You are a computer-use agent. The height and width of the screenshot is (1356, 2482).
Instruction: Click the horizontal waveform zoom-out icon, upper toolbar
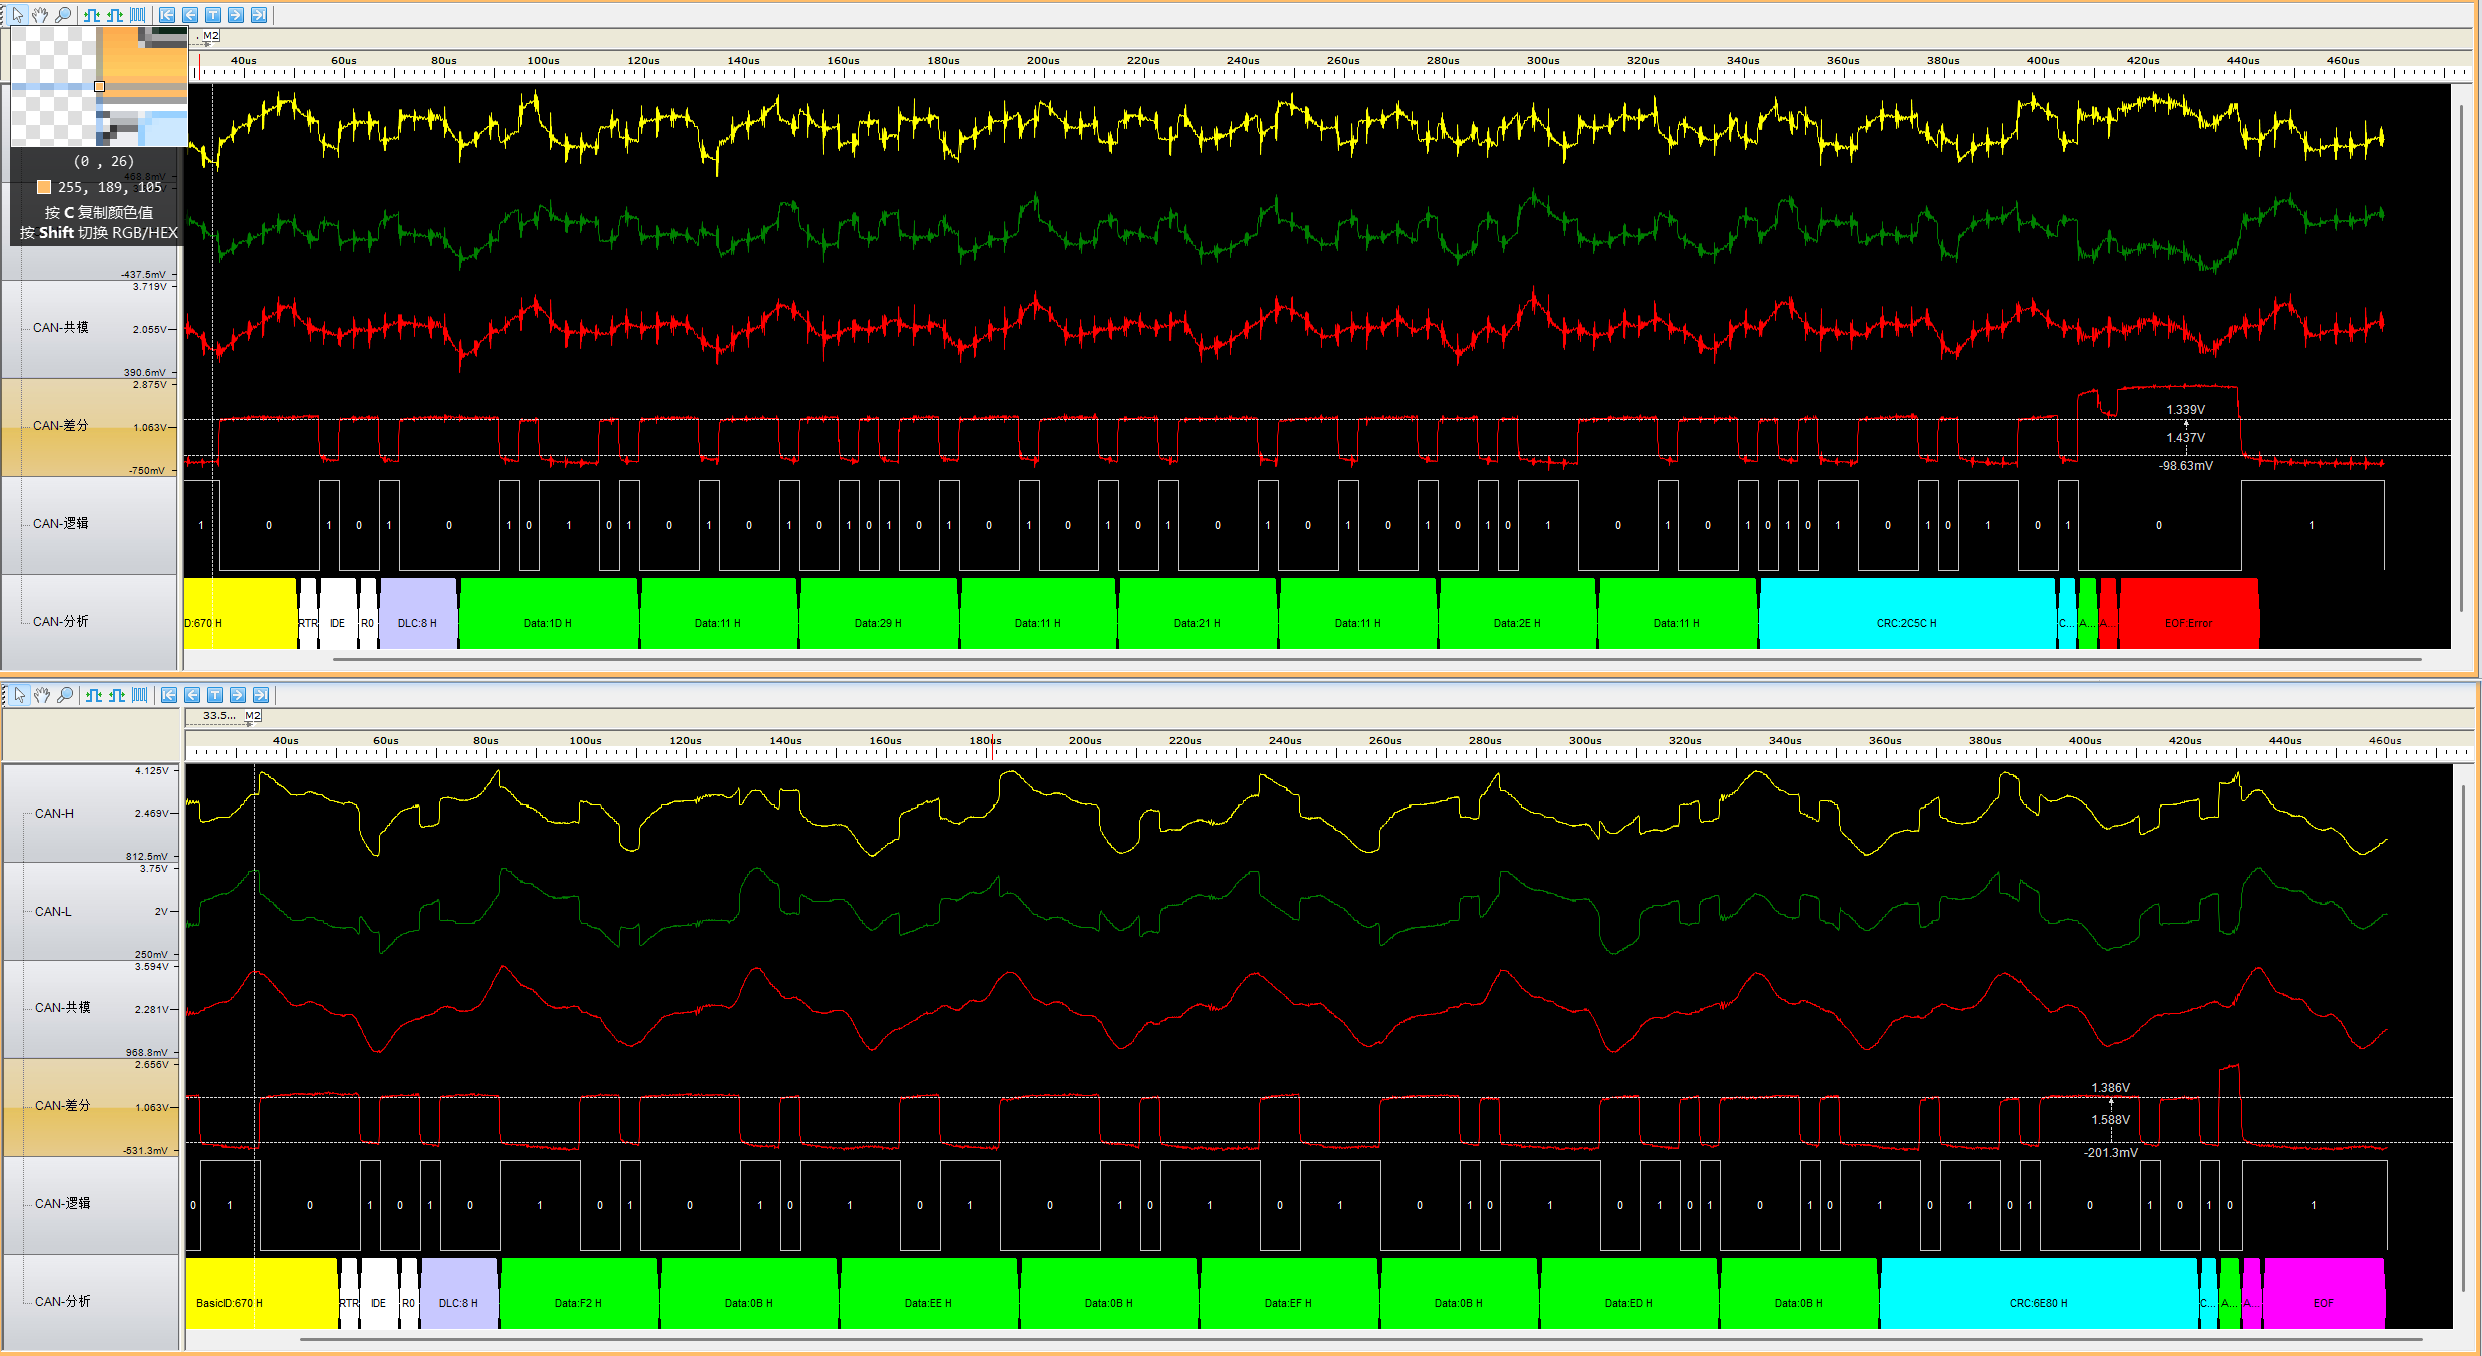tap(115, 15)
